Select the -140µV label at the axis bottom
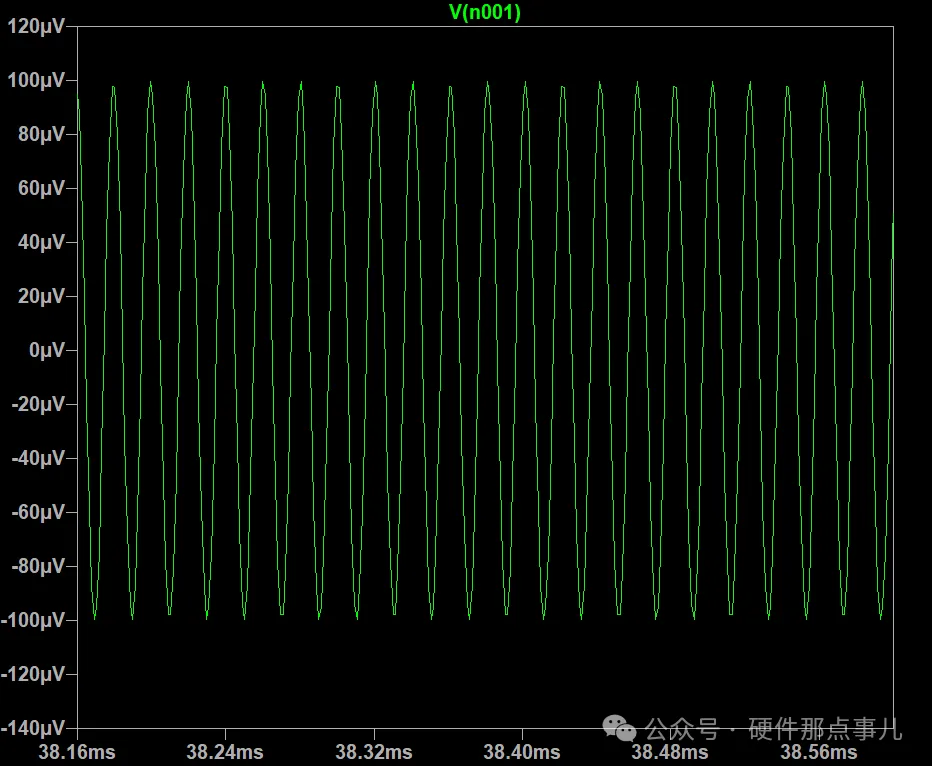The height and width of the screenshot is (766, 932). [34, 728]
